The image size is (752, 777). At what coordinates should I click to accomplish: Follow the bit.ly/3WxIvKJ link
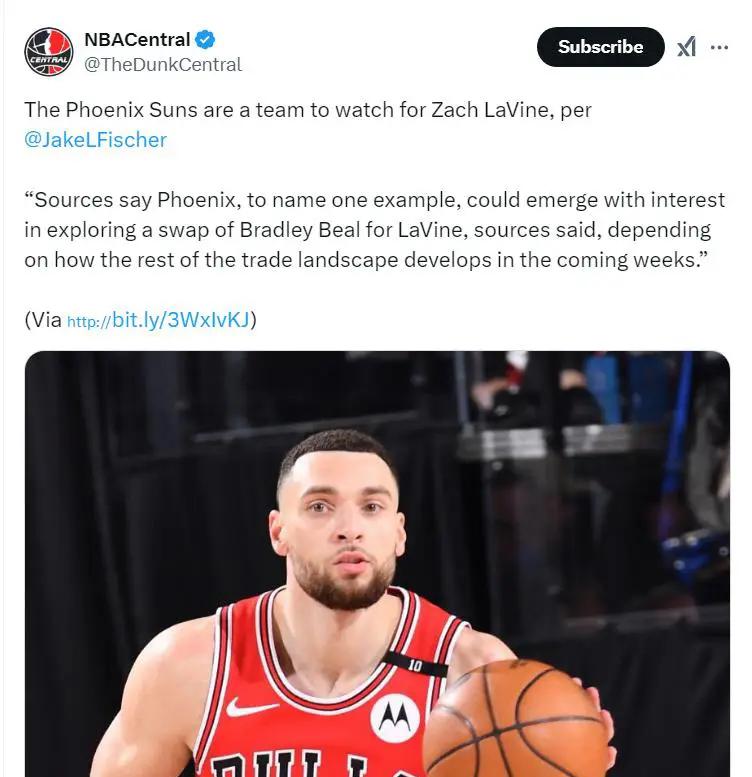point(158,320)
